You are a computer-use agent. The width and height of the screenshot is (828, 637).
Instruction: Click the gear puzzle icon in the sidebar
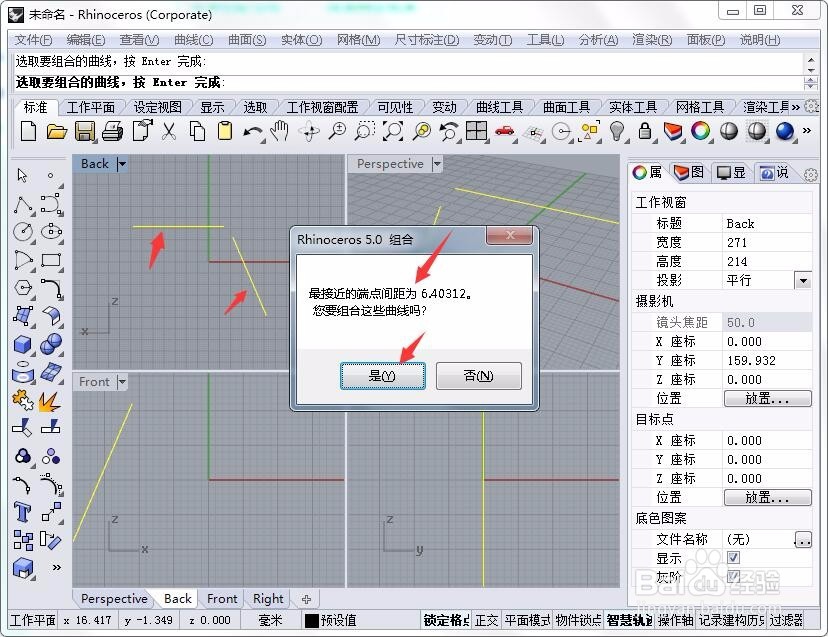pos(22,400)
